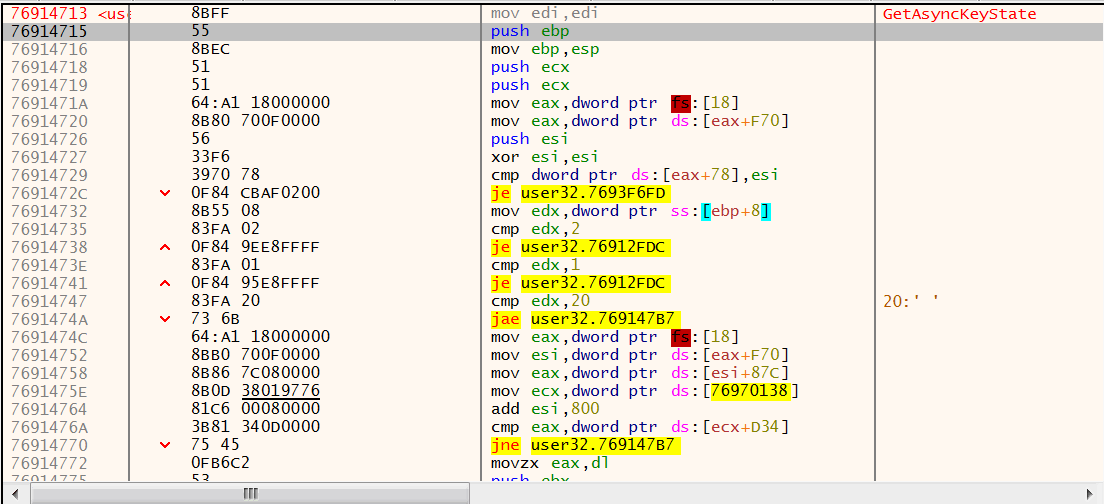Click the 20:' ' comment

[x=910, y=301]
